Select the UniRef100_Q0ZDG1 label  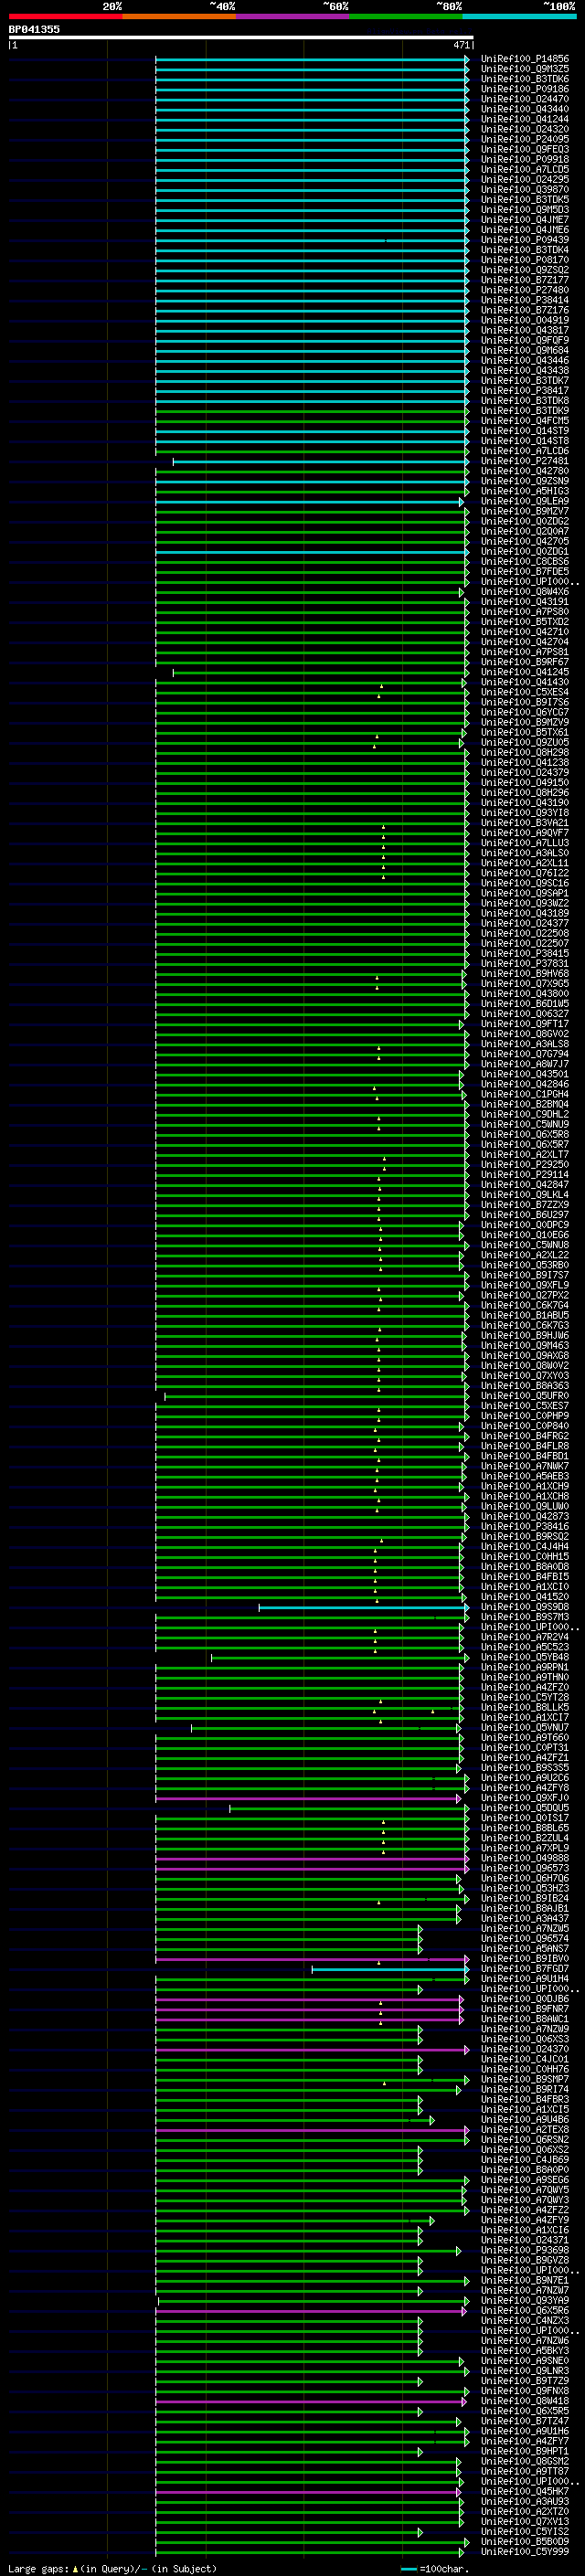click(525, 551)
